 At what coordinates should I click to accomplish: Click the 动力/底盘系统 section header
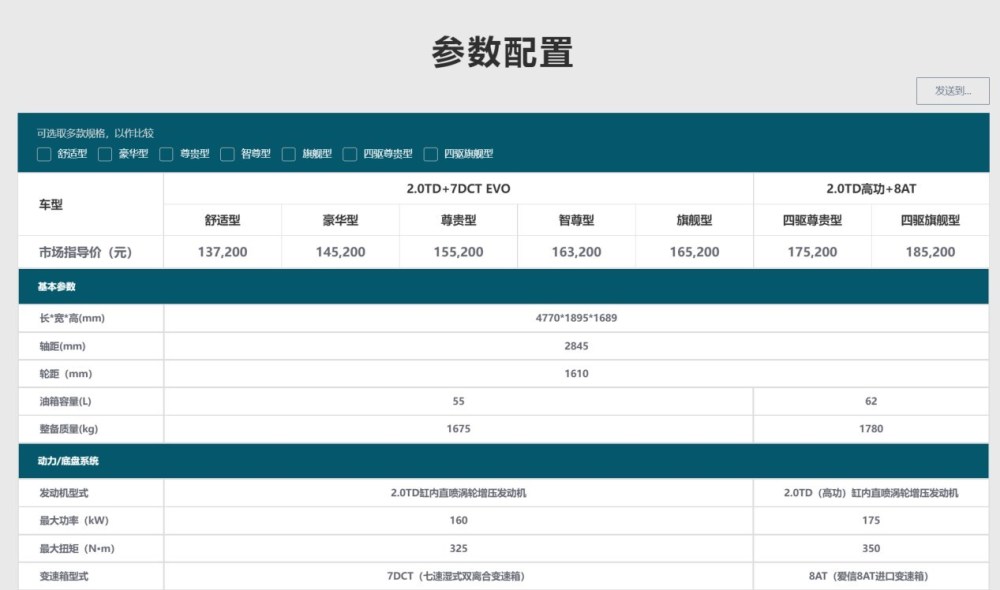(503, 461)
